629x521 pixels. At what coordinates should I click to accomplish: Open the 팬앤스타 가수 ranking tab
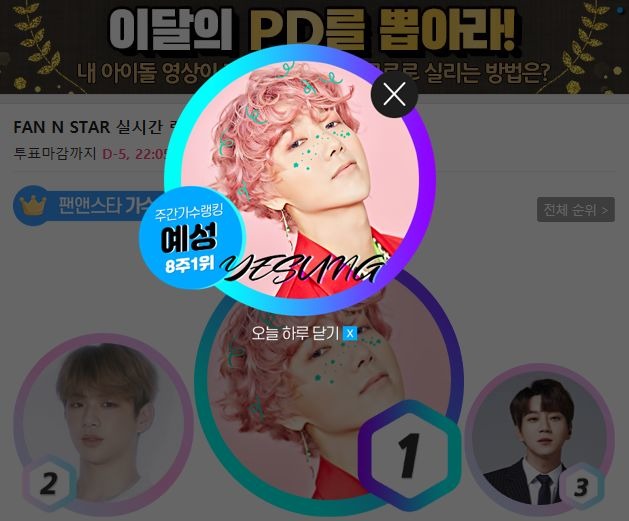tap(86, 205)
